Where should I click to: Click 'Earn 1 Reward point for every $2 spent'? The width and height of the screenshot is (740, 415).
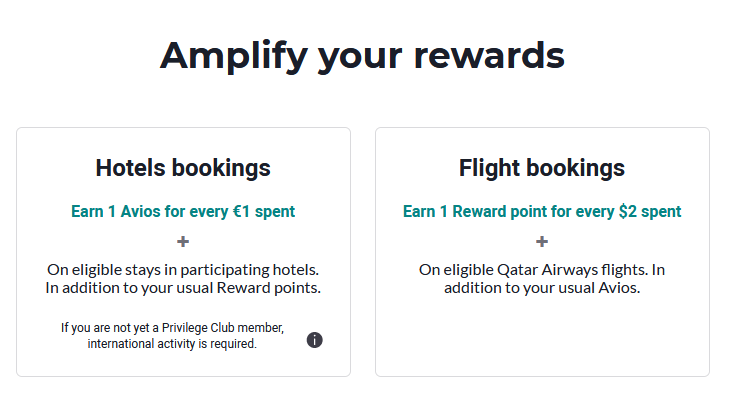click(542, 212)
